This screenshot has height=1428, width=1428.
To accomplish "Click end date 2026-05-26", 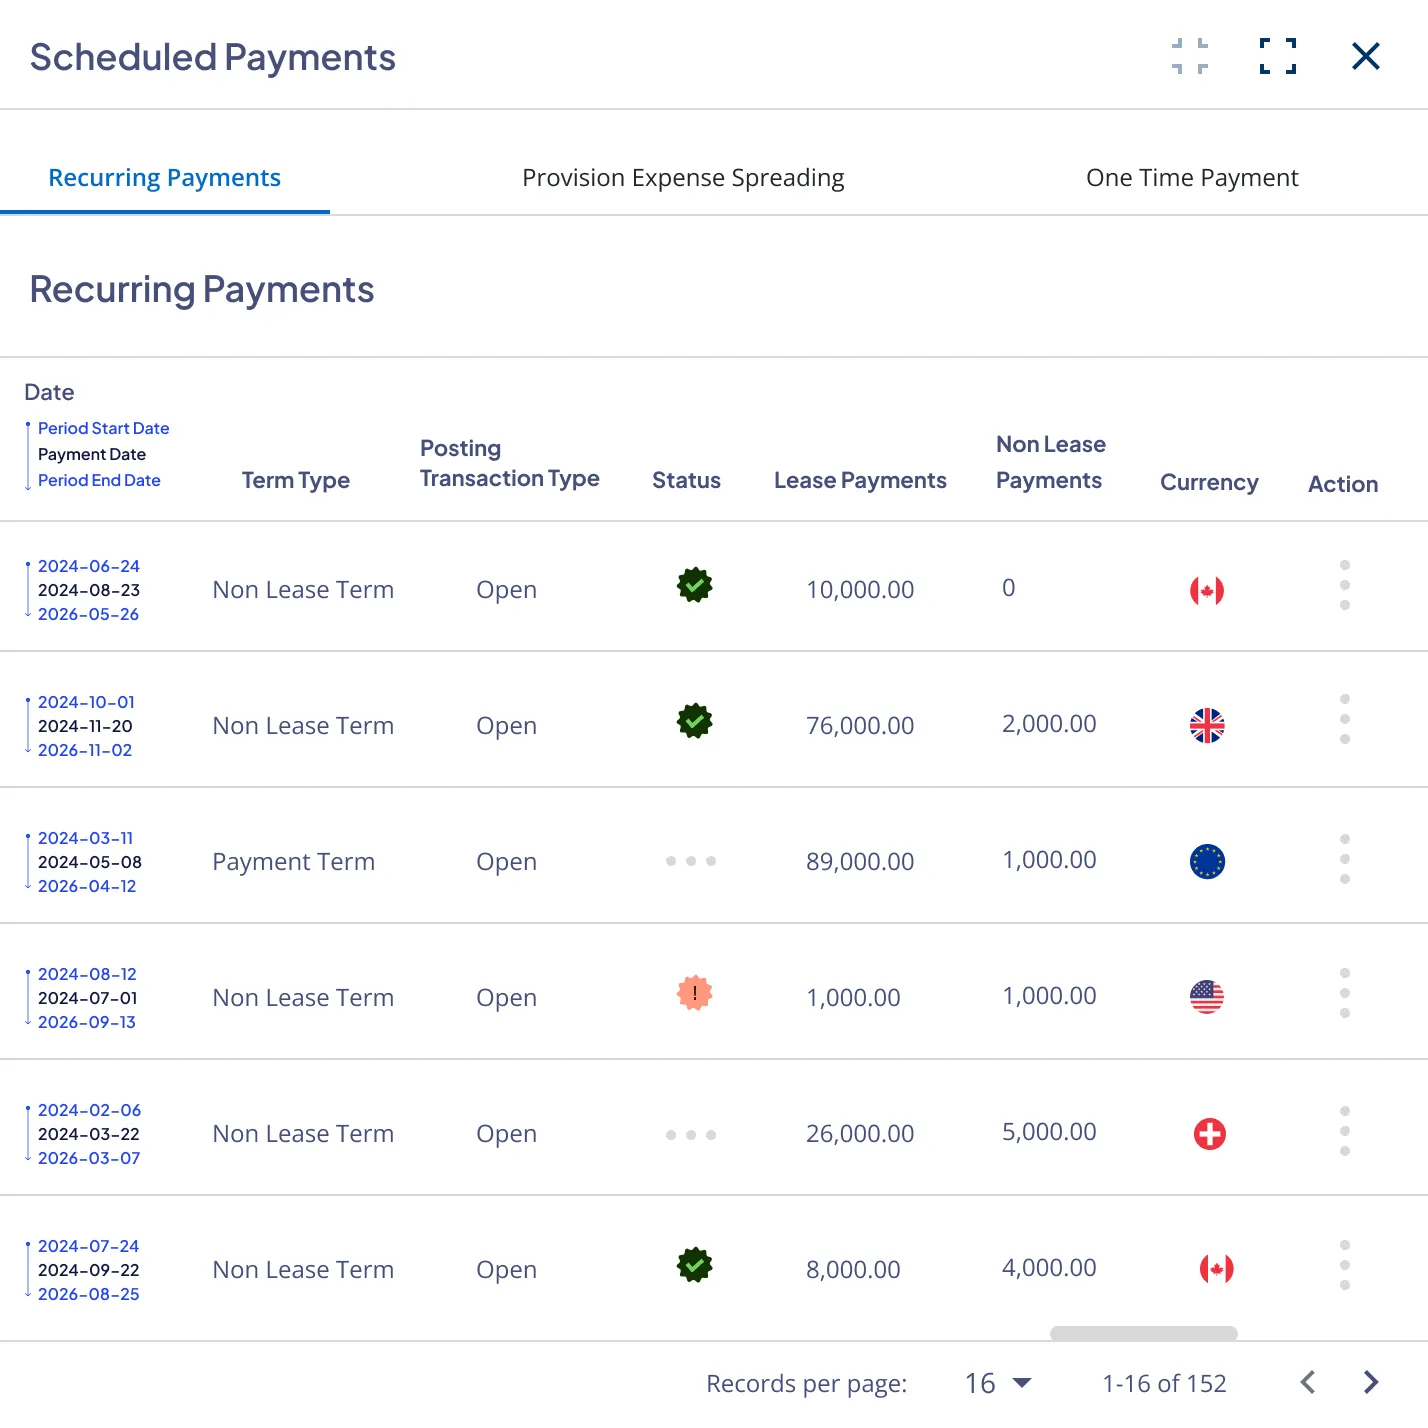I will pos(88,614).
